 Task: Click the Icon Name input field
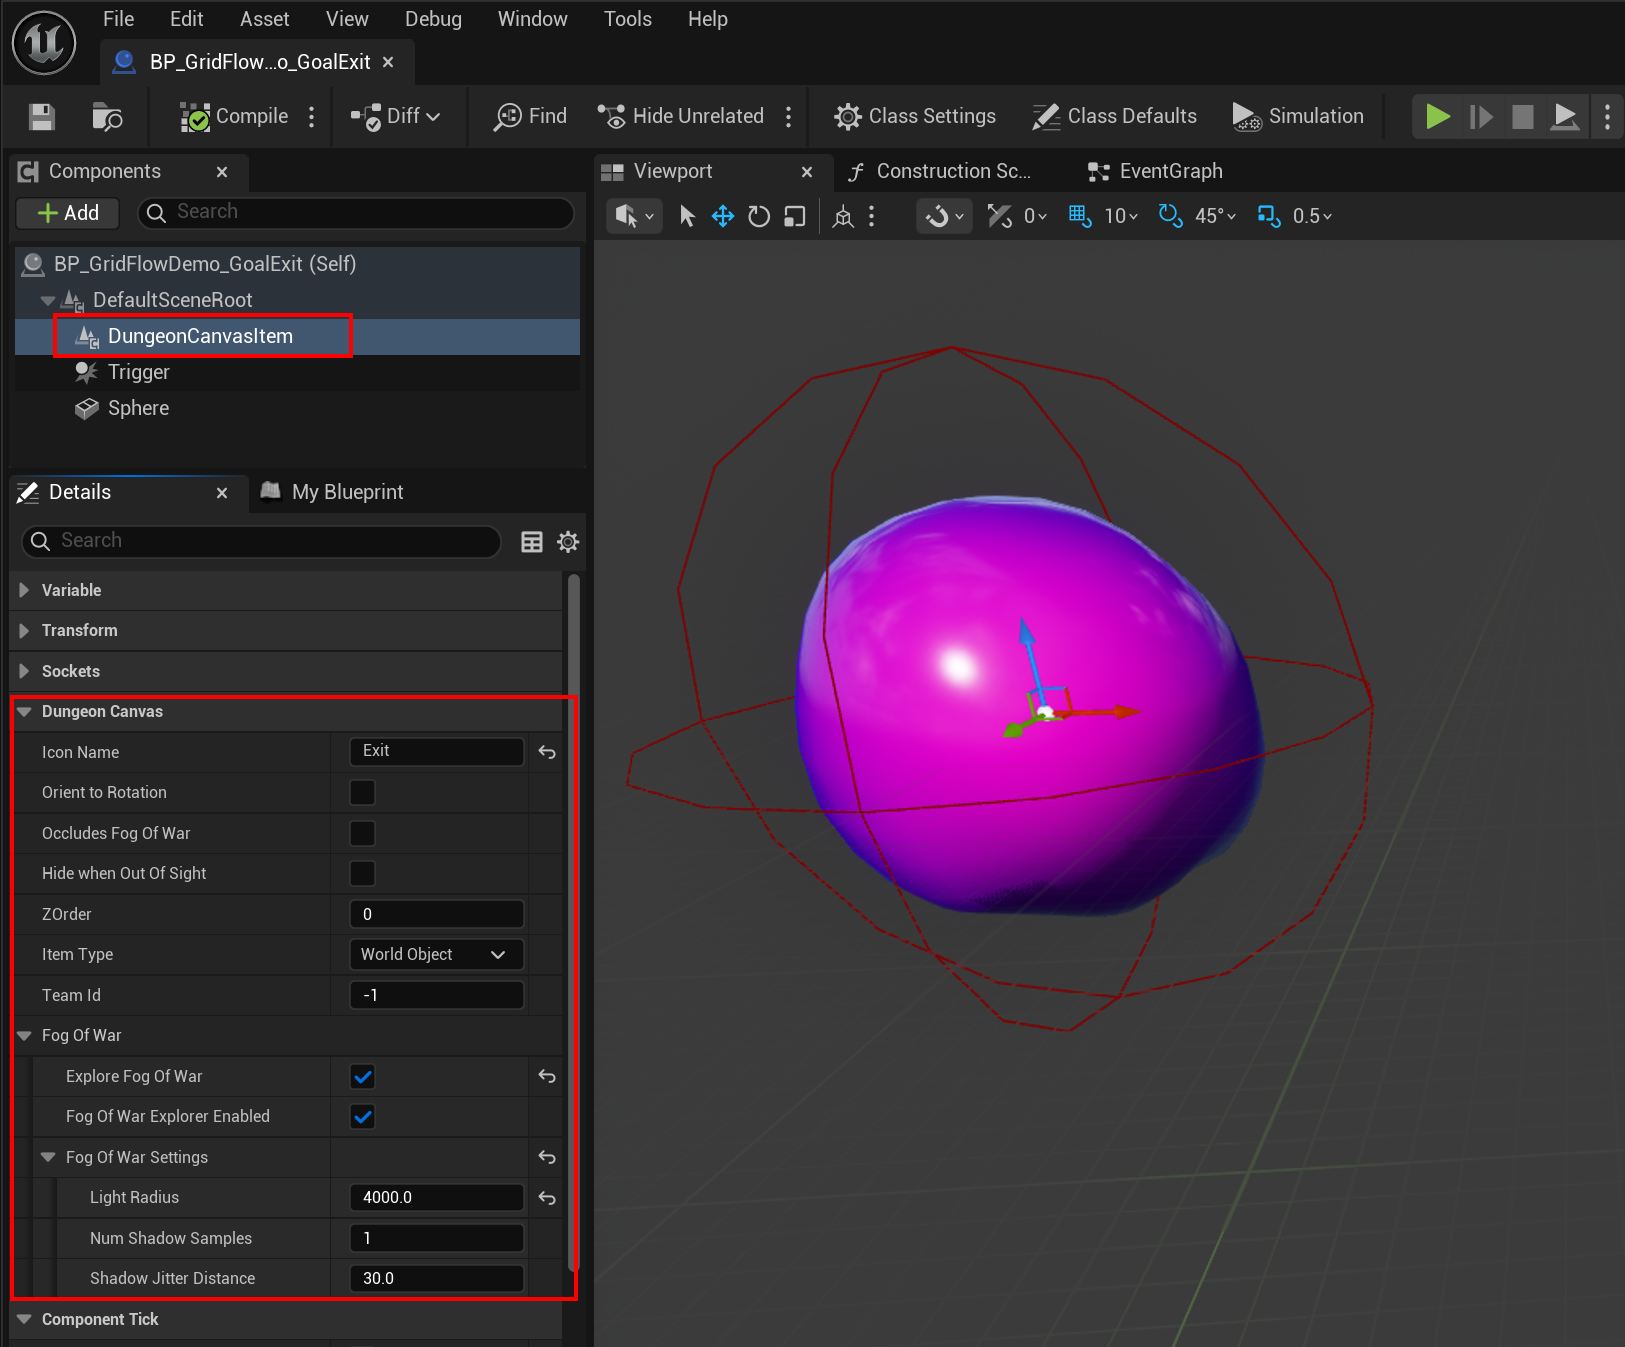pos(436,752)
